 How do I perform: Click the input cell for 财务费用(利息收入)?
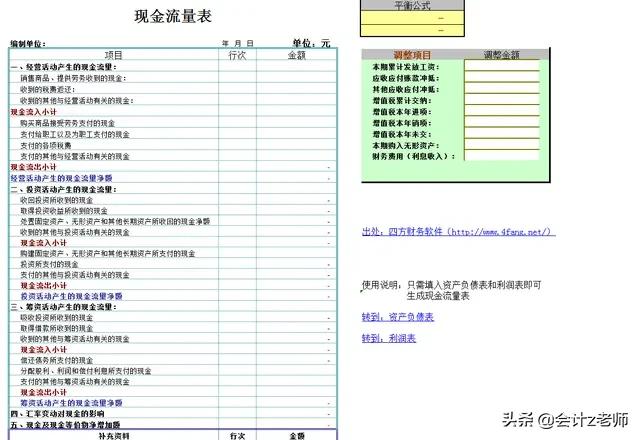tap(502, 156)
